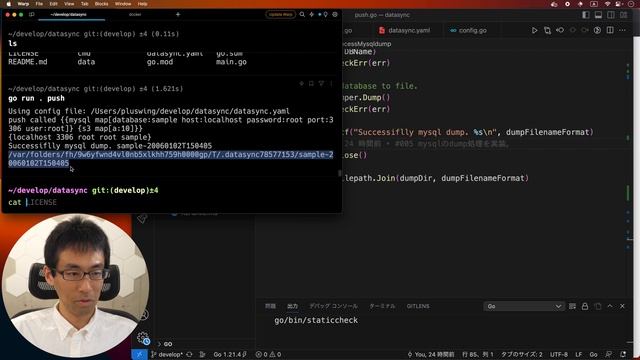Click Warp command input field
The image size is (640, 360).
coord(171,202)
